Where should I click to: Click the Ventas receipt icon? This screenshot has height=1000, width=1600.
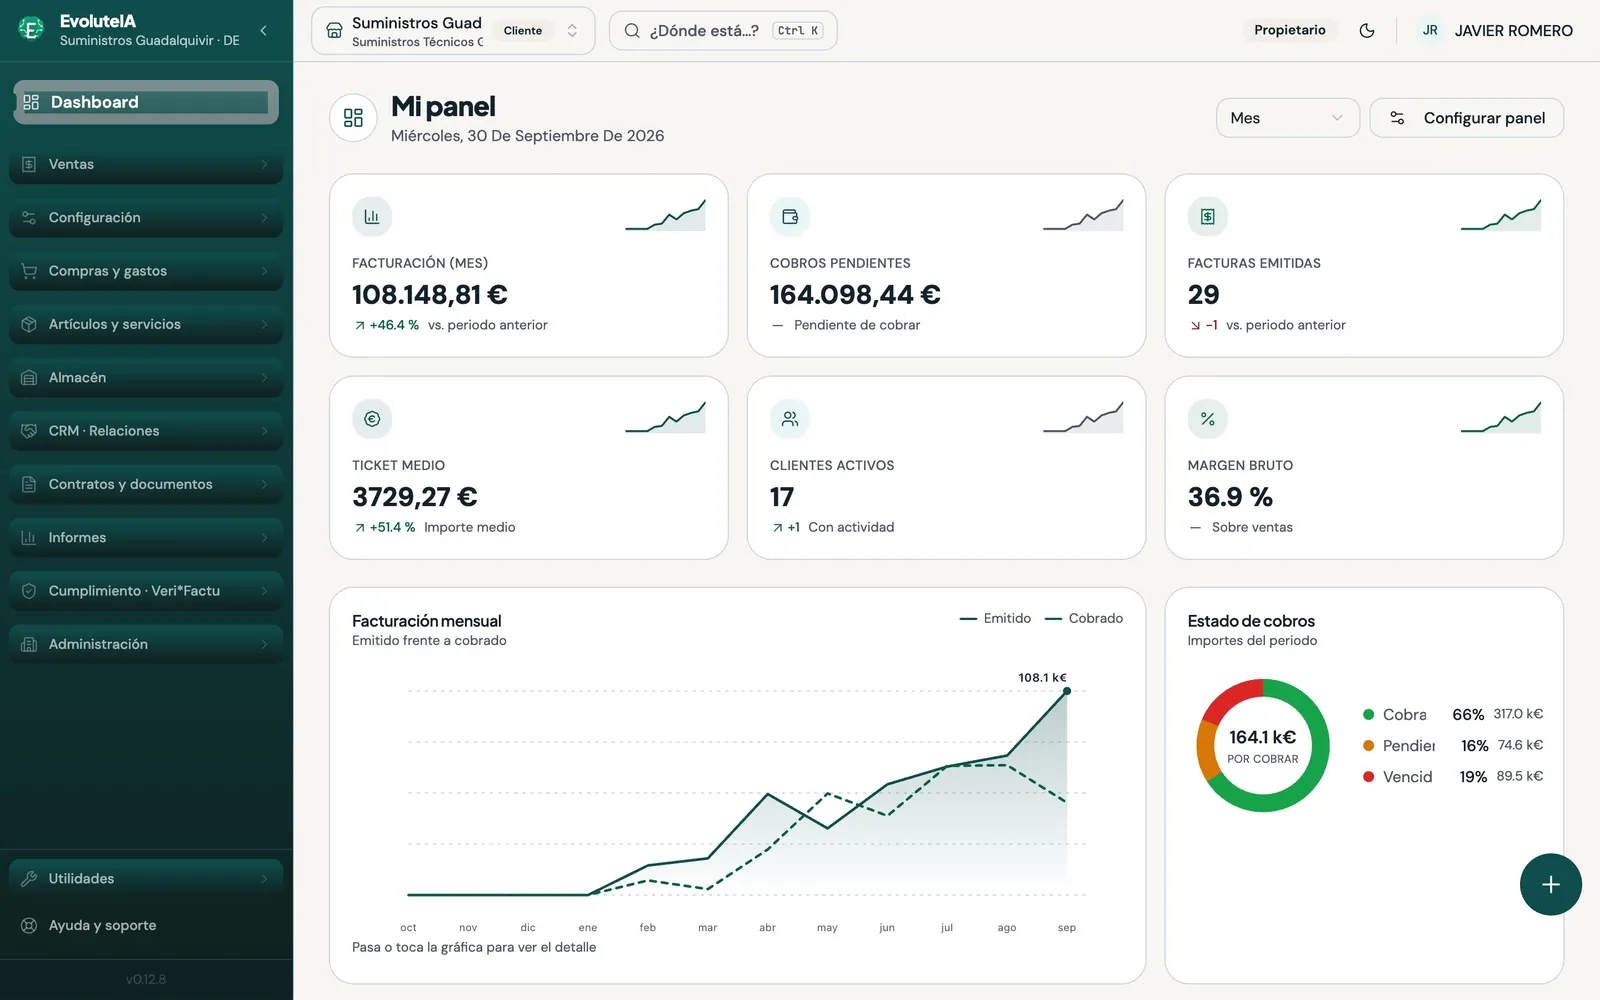tap(29, 164)
